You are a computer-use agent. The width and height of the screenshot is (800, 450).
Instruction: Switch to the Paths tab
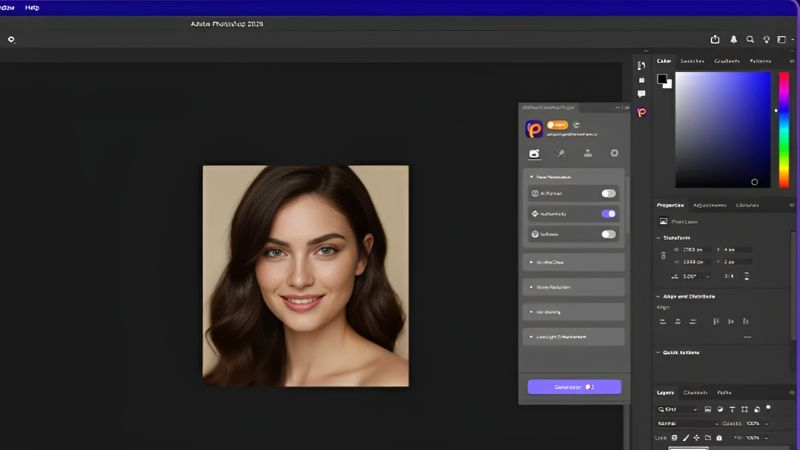pos(724,392)
